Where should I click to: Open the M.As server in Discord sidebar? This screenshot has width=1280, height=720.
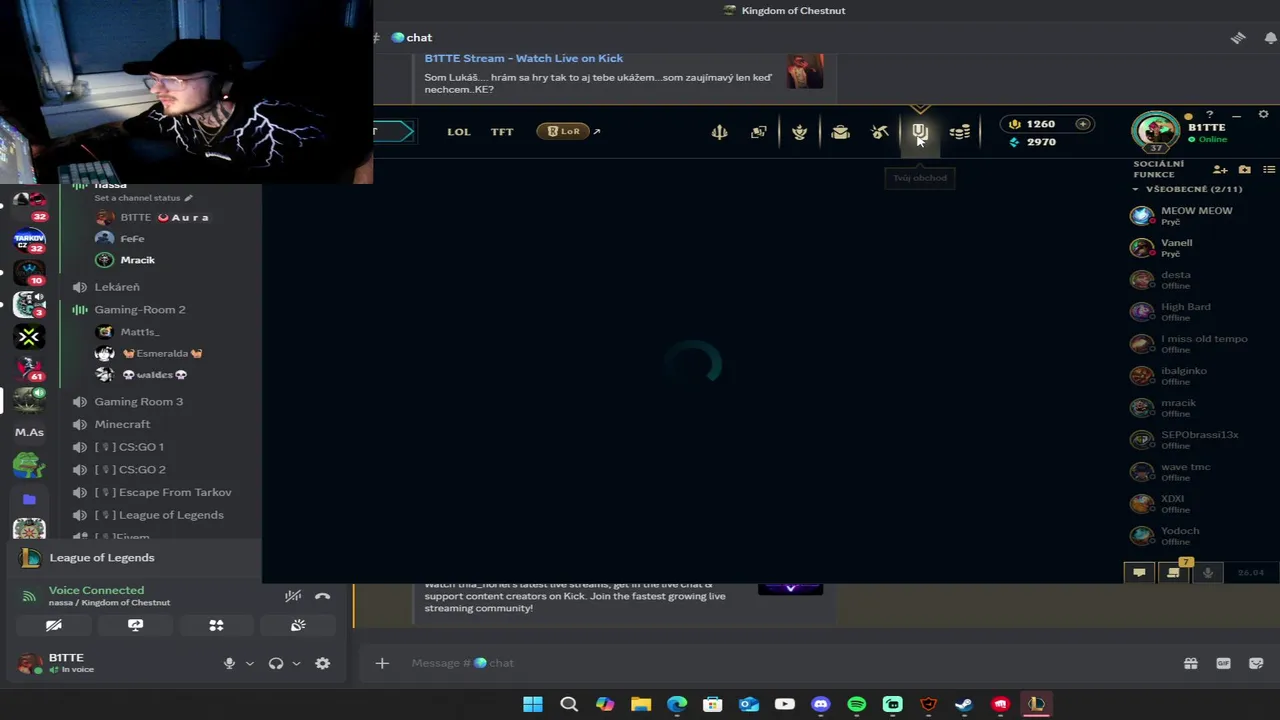[29, 432]
